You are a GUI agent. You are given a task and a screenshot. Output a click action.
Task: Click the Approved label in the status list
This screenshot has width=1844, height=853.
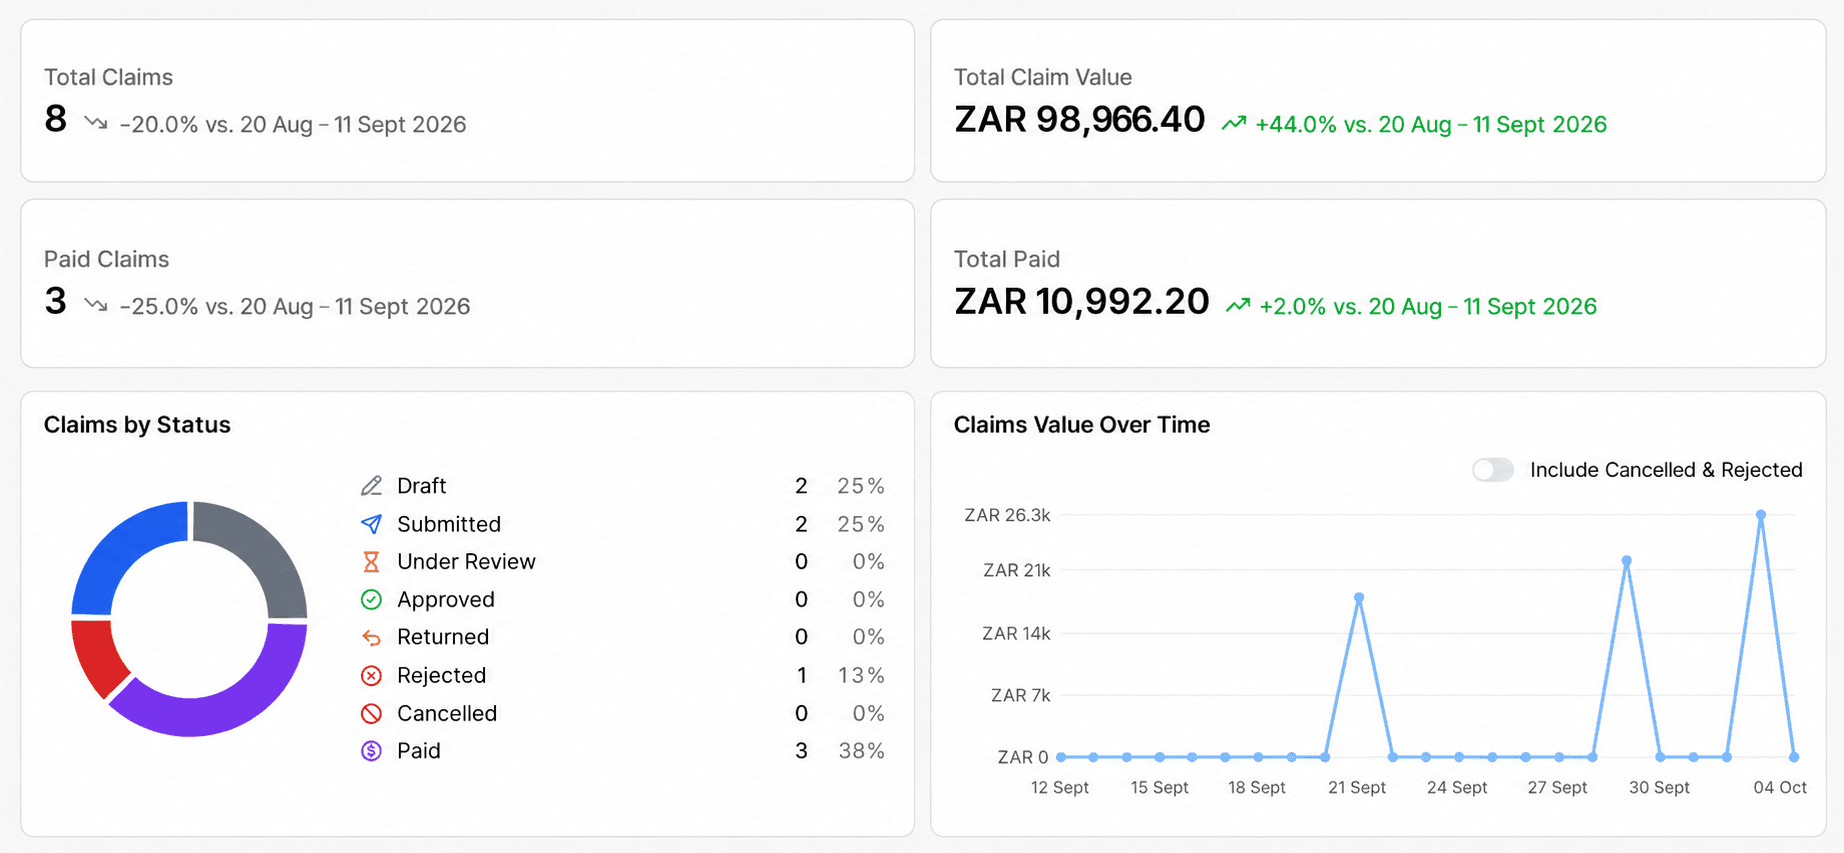coord(446,599)
